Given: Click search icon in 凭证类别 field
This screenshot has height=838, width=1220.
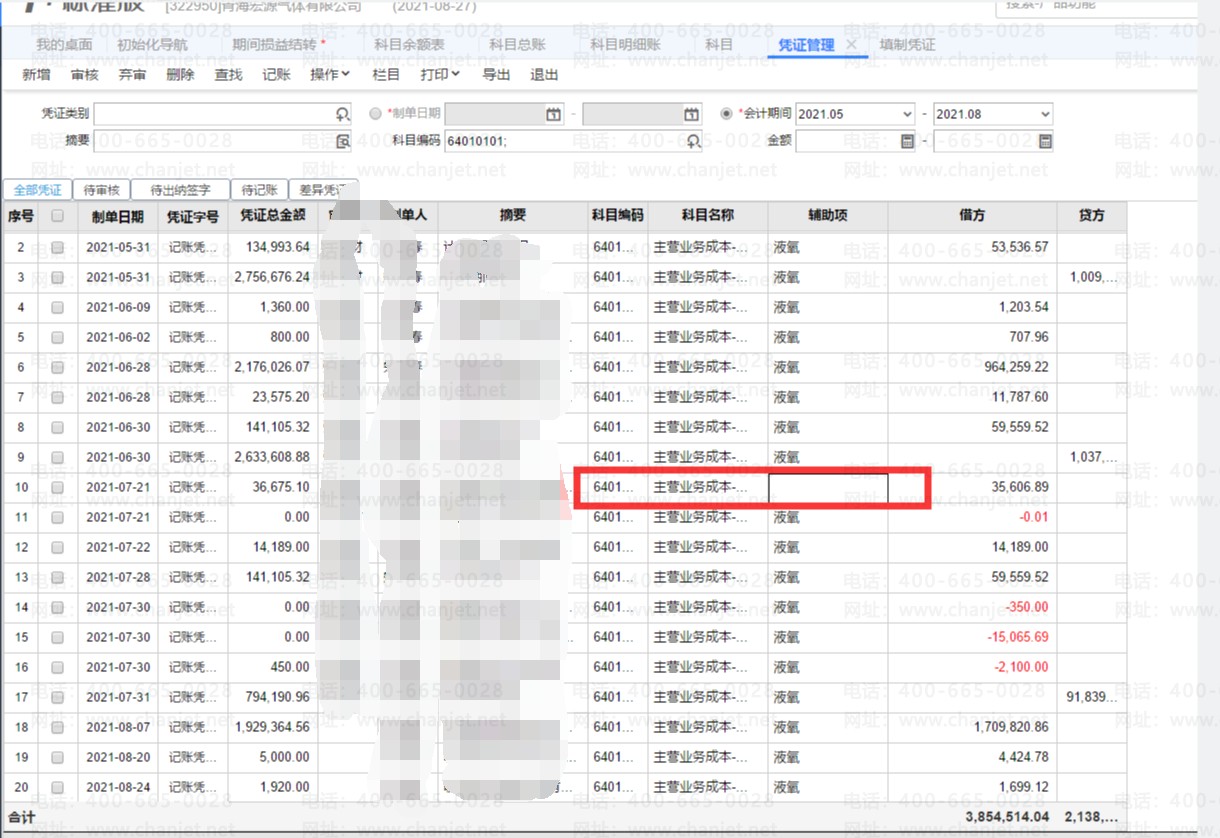Looking at the screenshot, I should tap(342, 114).
